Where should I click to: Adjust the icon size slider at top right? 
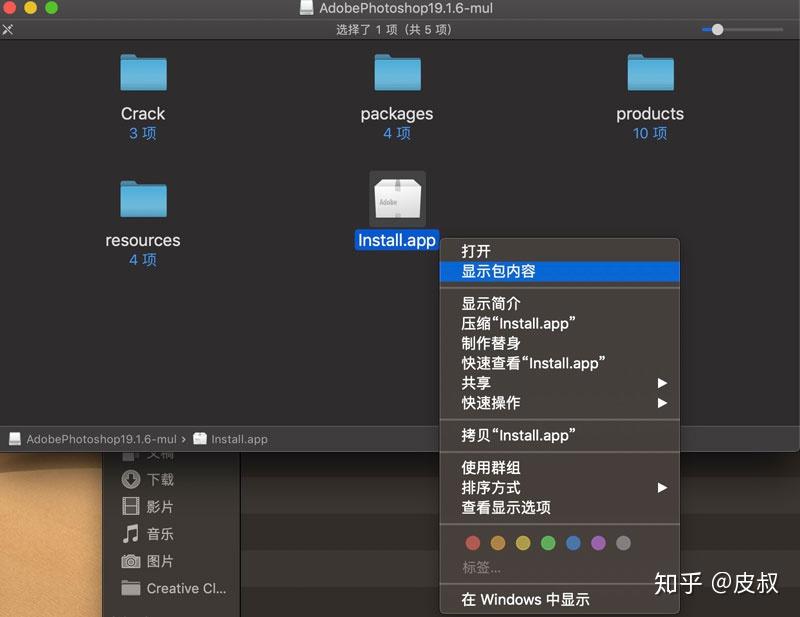click(717, 29)
